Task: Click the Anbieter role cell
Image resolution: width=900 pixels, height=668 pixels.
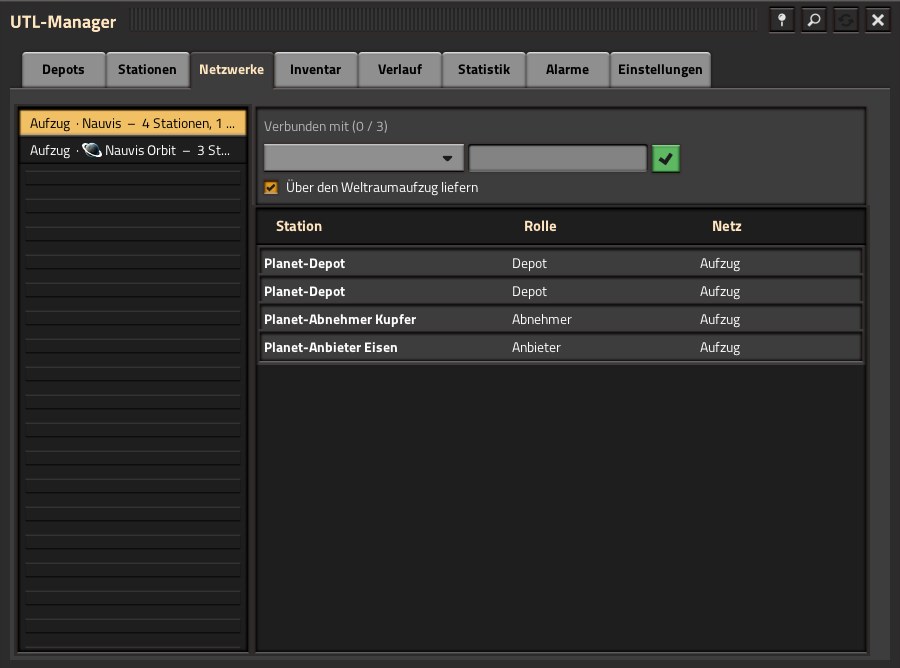Action: coord(536,348)
